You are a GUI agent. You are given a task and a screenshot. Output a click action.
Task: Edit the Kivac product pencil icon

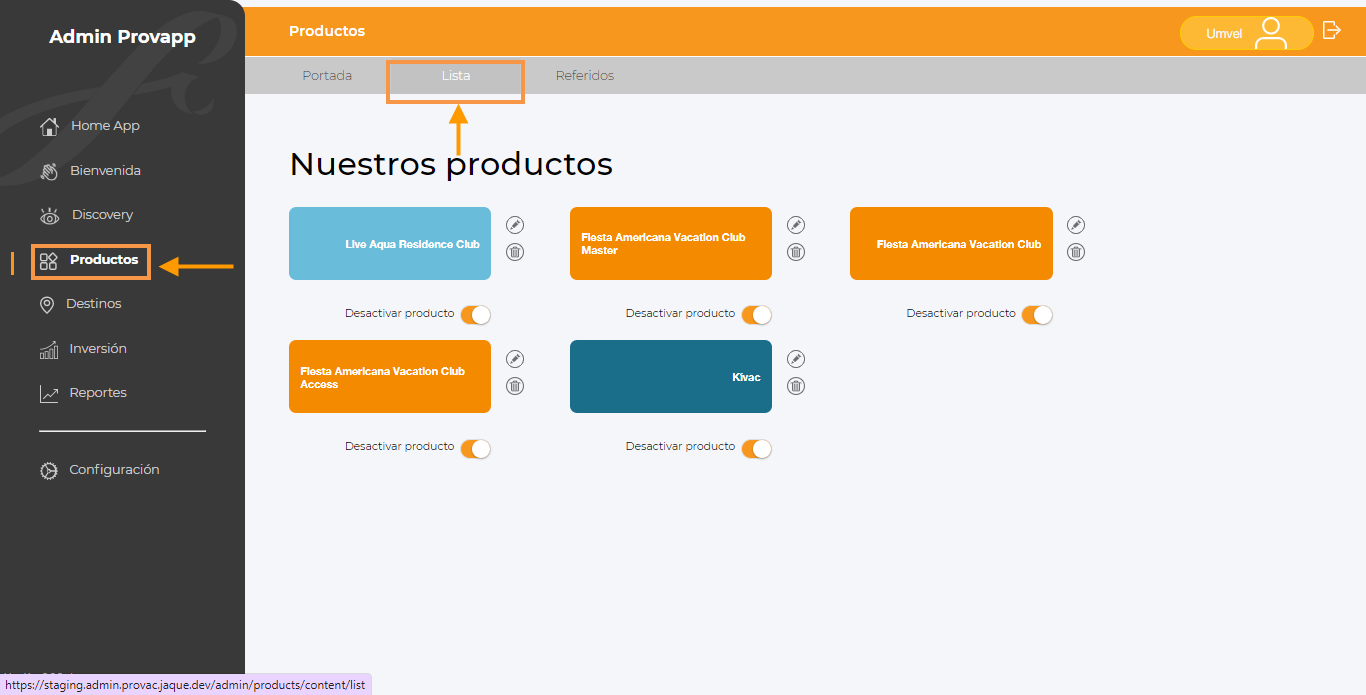pyautogui.click(x=796, y=359)
